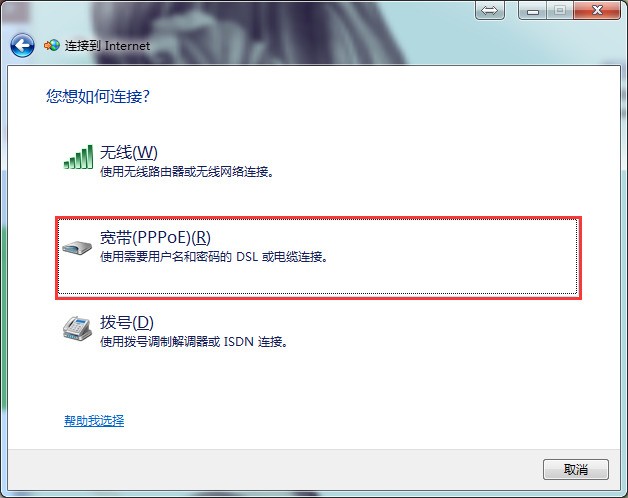Click the 取消 cancel button

pyautogui.click(x=576, y=469)
